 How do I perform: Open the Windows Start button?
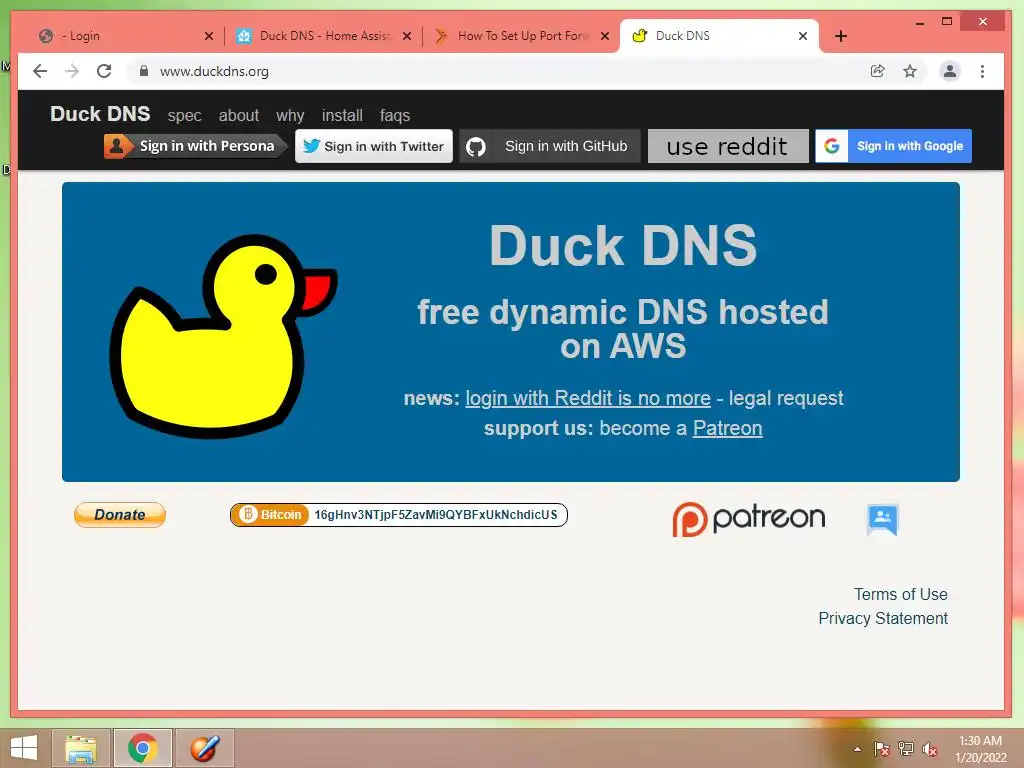pos(24,748)
